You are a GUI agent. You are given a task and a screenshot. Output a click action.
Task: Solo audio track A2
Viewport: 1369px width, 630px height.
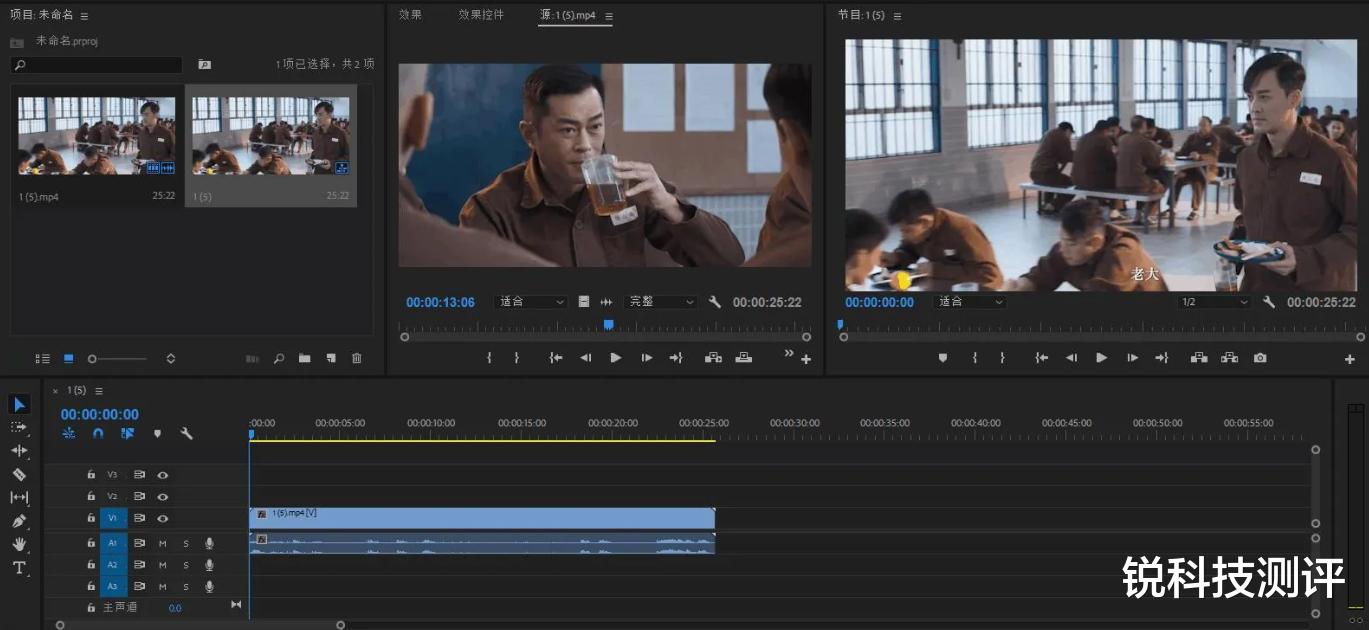(x=185, y=565)
